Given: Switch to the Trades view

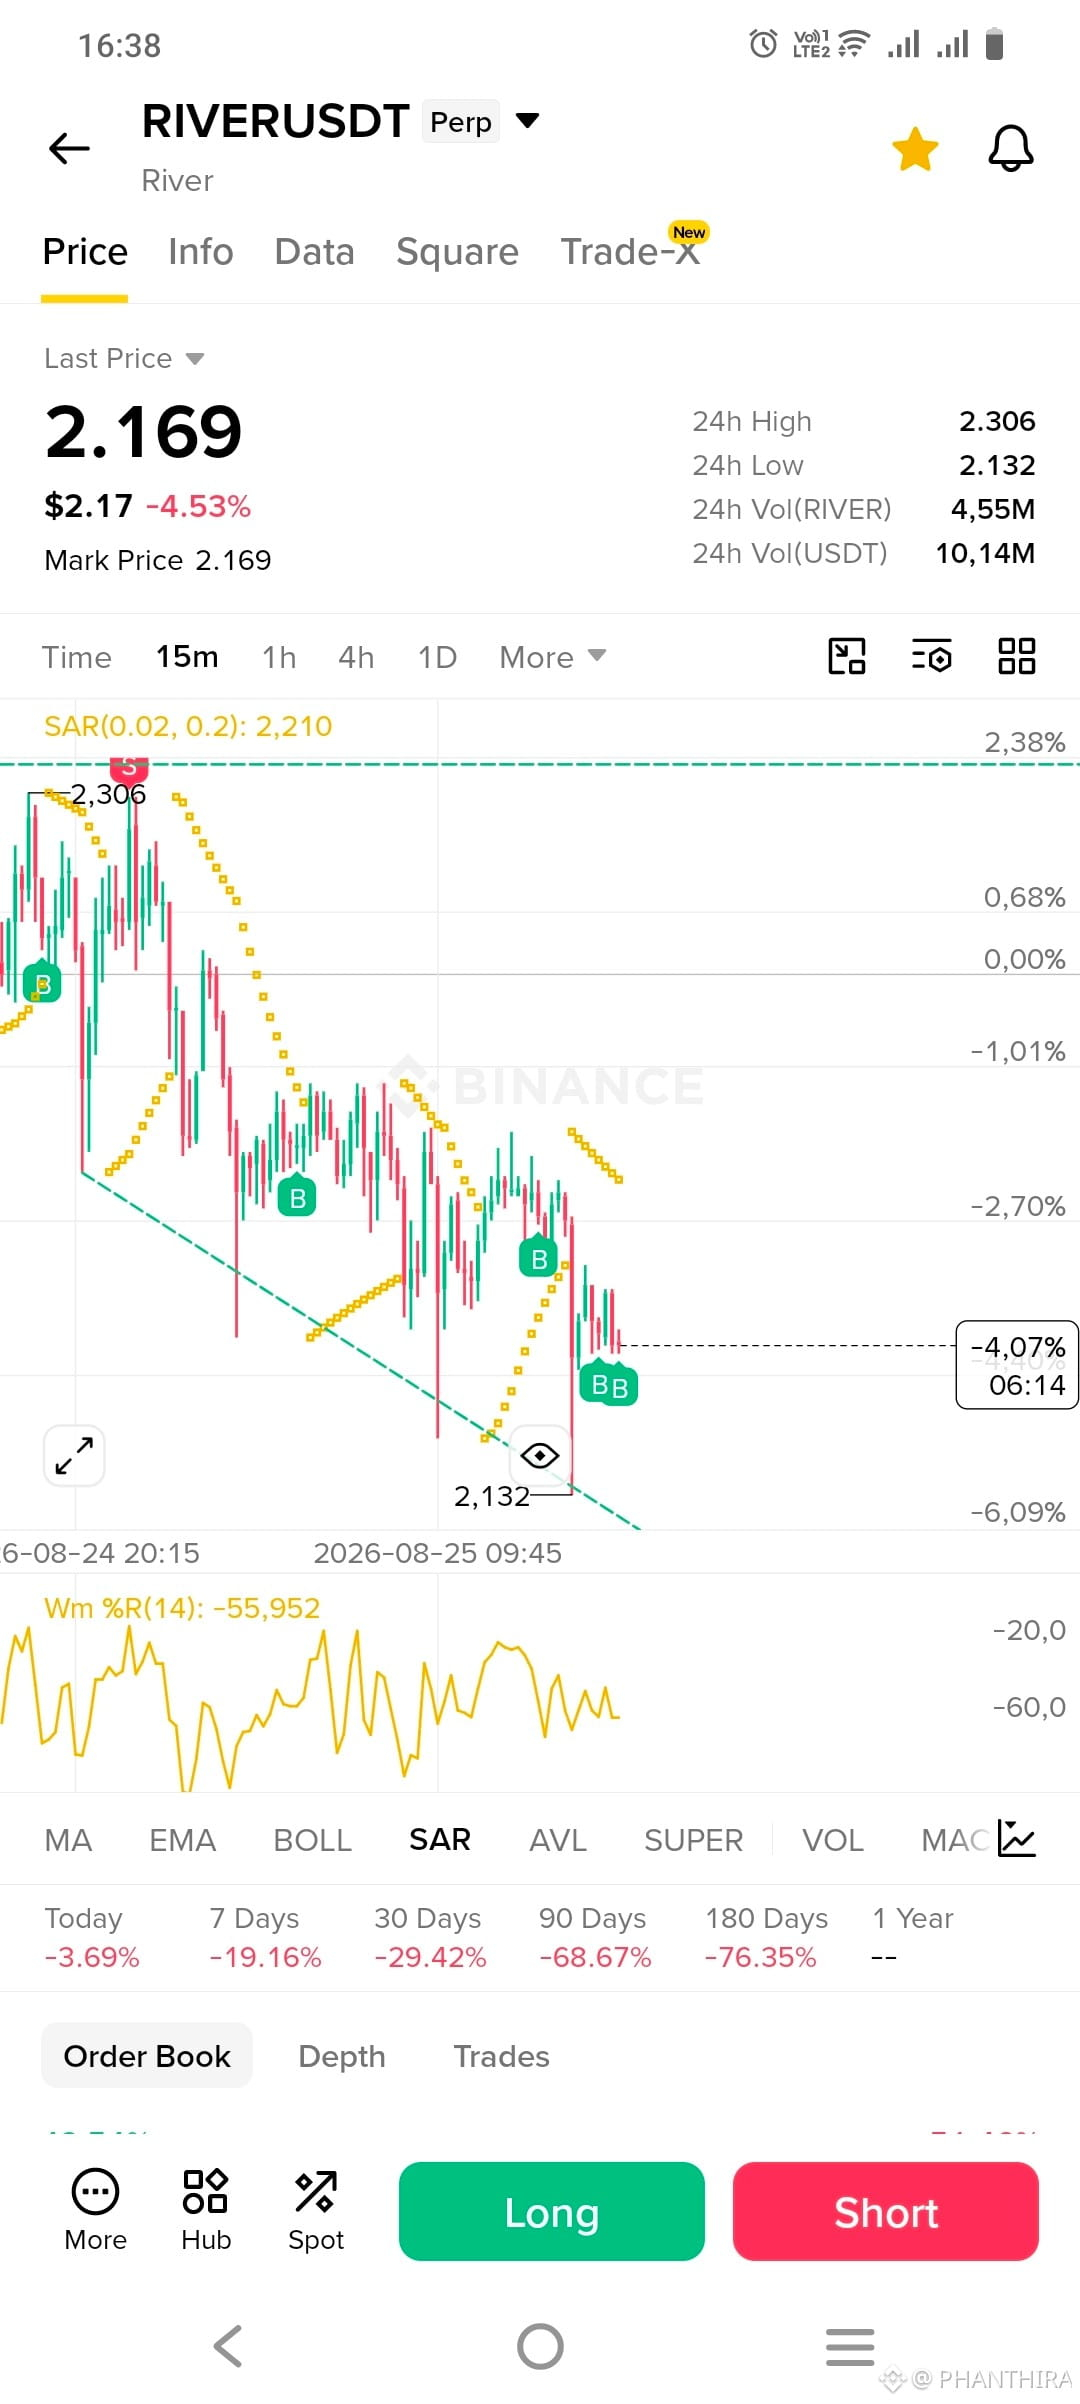Looking at the screenshot, I should click(x=502, y=2056).
